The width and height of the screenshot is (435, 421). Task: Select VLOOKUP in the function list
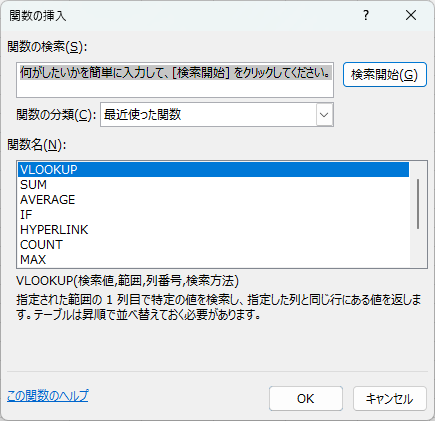(213, 170)
